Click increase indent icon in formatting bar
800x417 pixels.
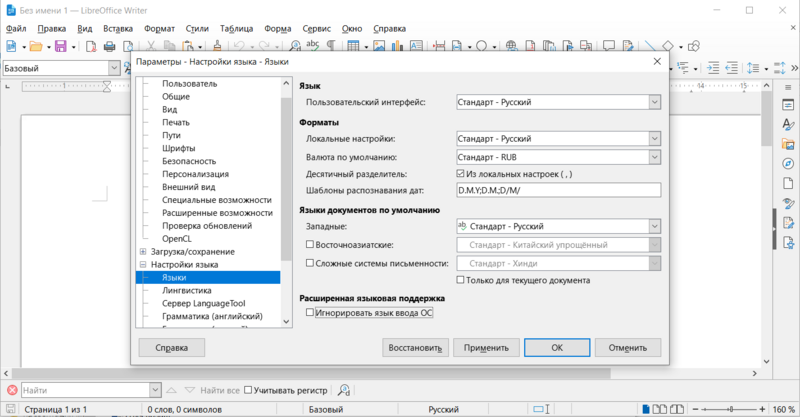tap(713, 68)
